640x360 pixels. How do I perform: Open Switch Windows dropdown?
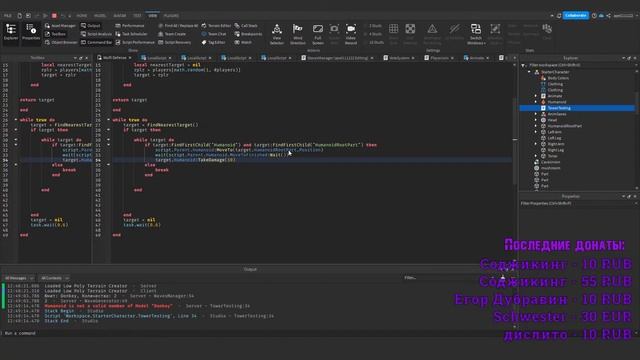(476, 34)
